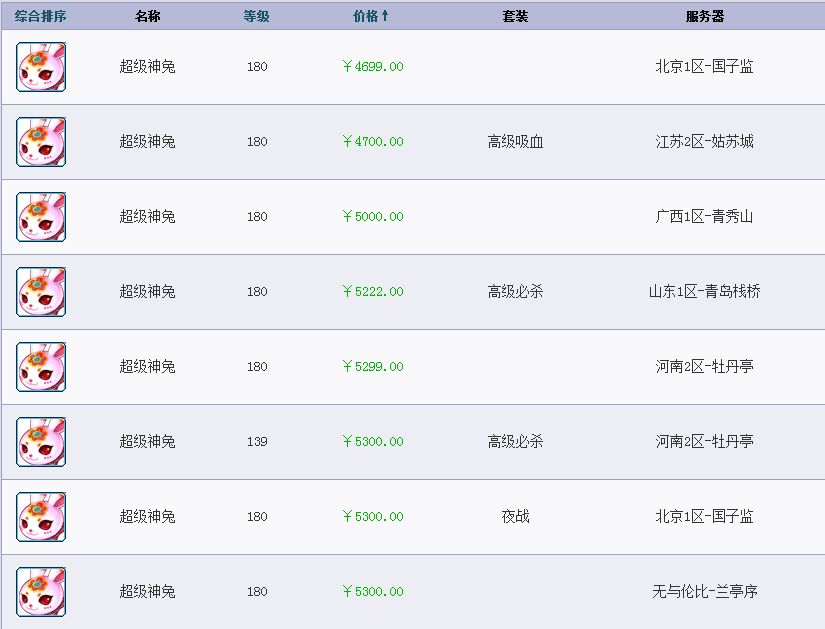Image resolution: width=825 pixels, height=629 pixels.
Task: Select price ¥5222.00 listing
Action: click(x=373, y=292)
